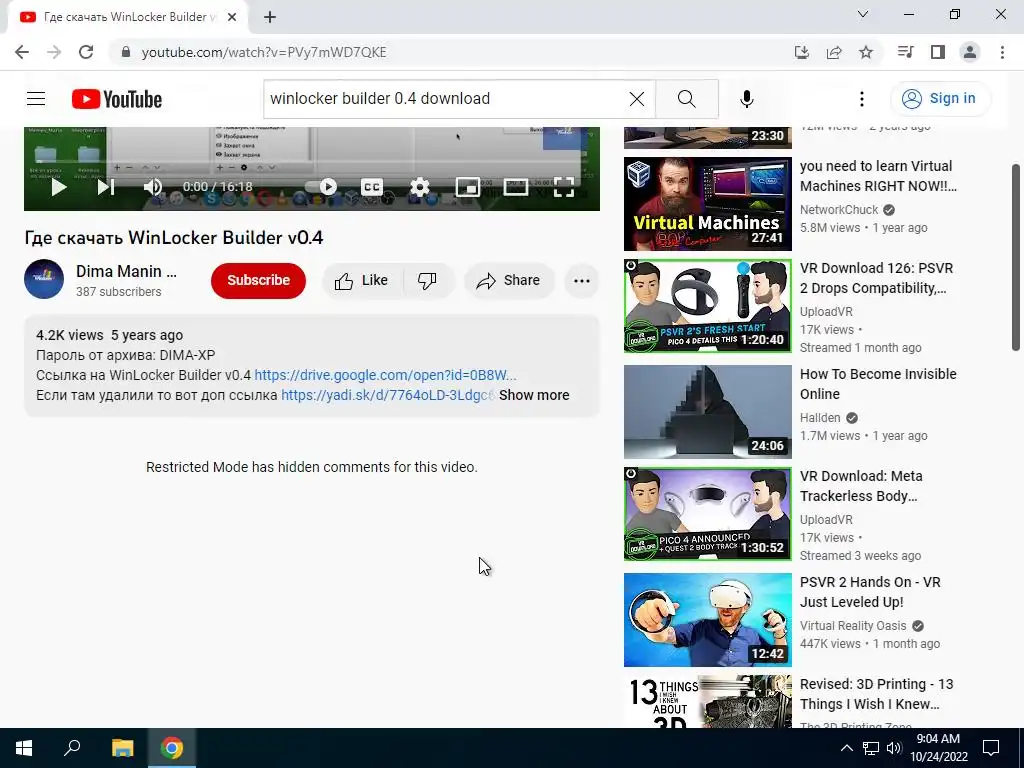1024x768 pixels.
Task: Click the Sign in button
Action: click(940, 99)
